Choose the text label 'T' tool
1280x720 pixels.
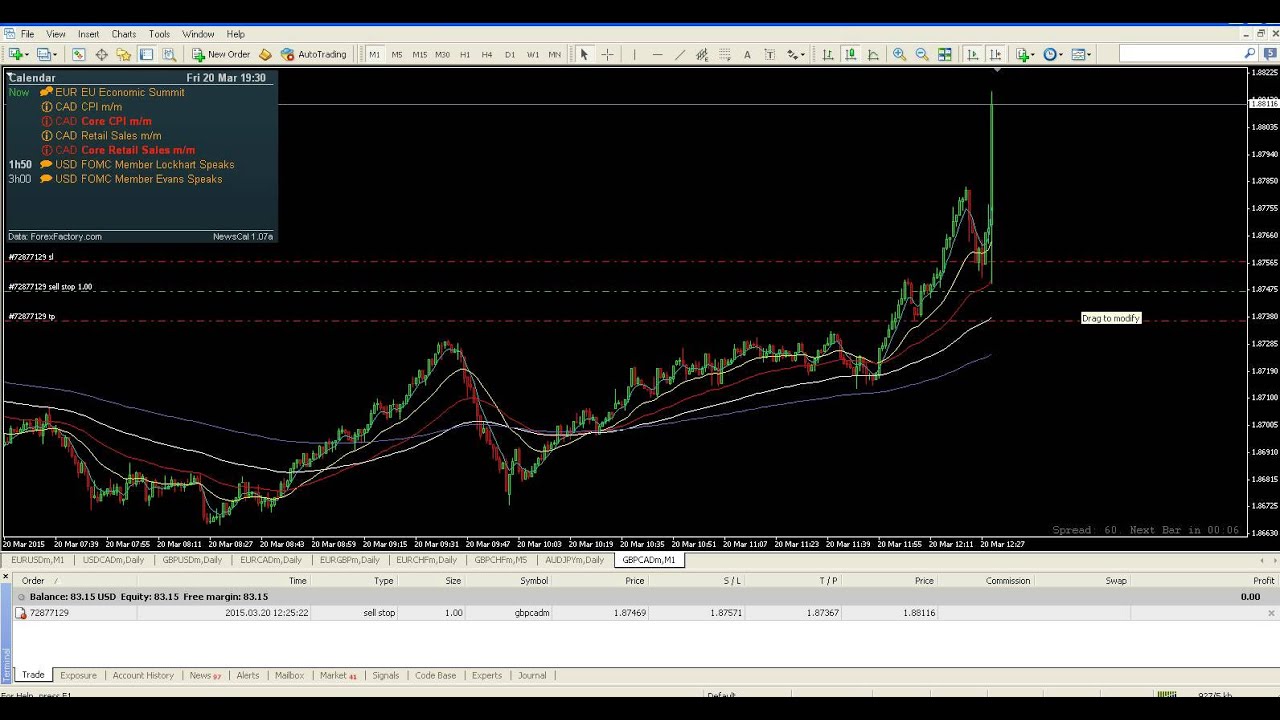[x=770, y=54]
